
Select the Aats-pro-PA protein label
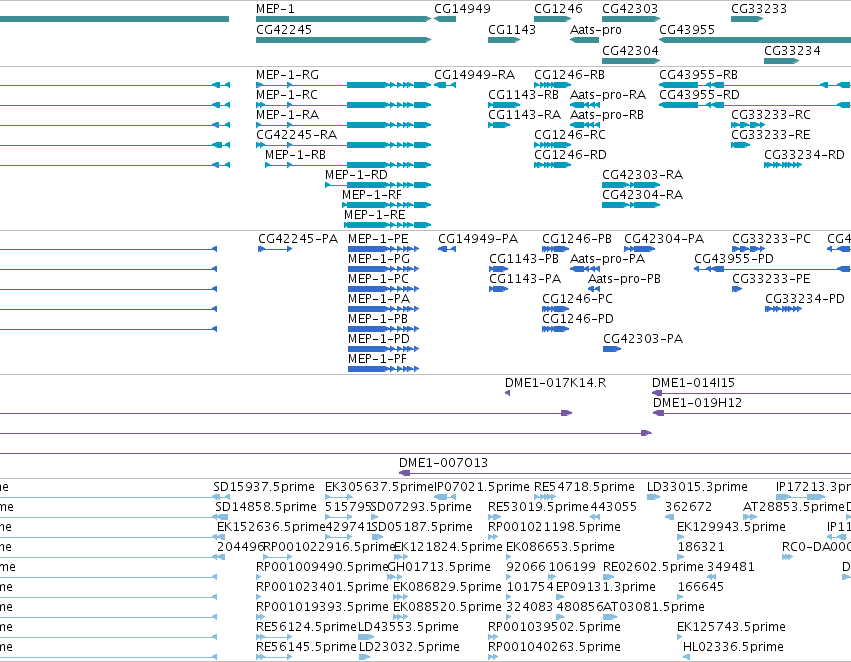coord(607,259)
